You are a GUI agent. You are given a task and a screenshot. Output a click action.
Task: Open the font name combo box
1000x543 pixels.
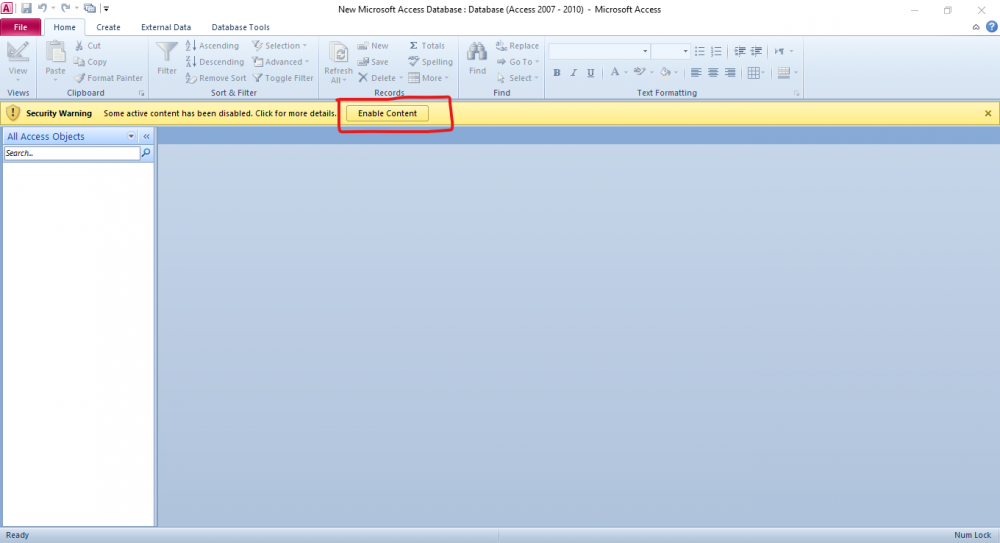[x=599, y=51]
